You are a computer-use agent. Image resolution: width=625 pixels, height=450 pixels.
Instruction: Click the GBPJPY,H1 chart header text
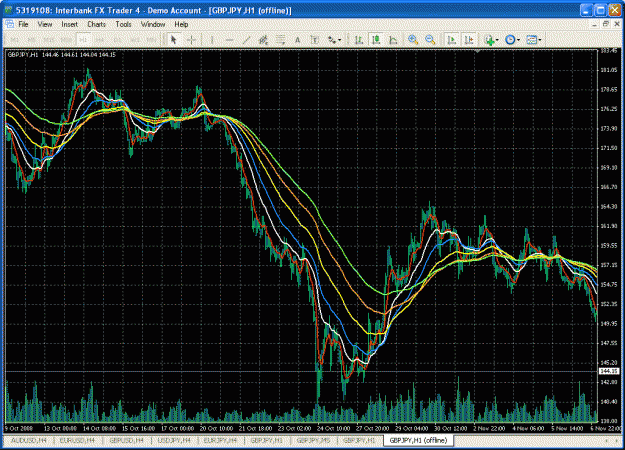pos(61,55)
